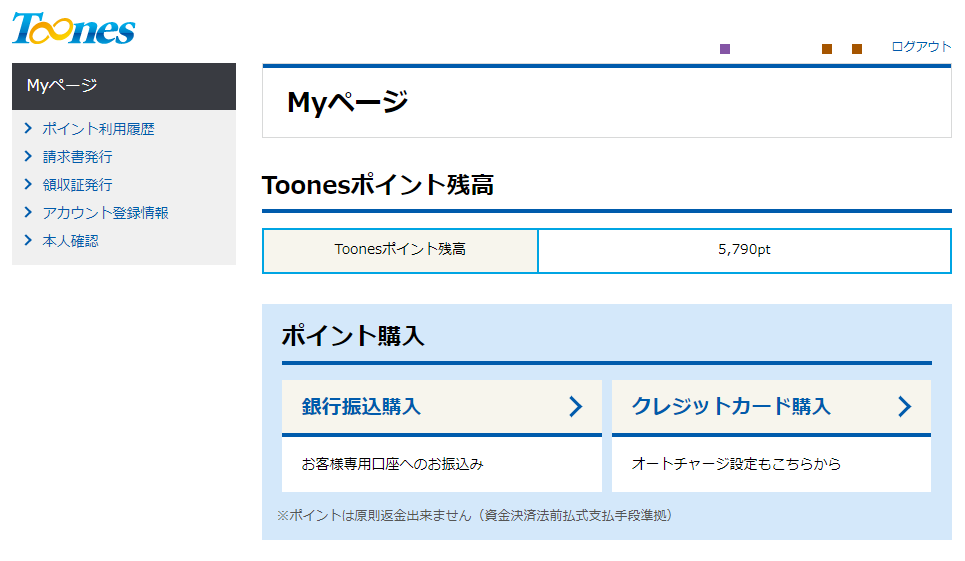Click the Toonesポイント残高 table label cell
The width and height of the screenshot is (965, 561).
click(x=400, y=250)
